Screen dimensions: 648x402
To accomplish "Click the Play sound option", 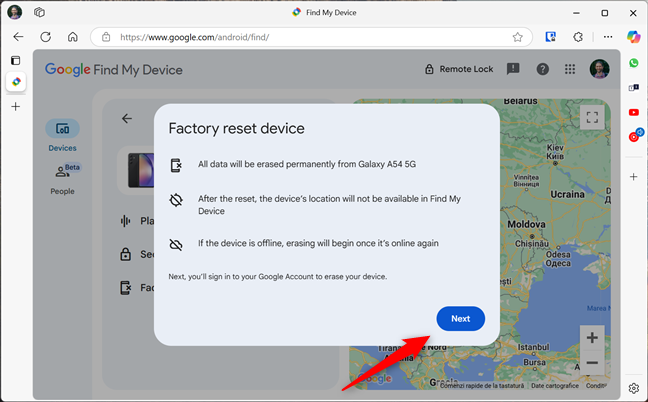I will (x=137, y=221).
